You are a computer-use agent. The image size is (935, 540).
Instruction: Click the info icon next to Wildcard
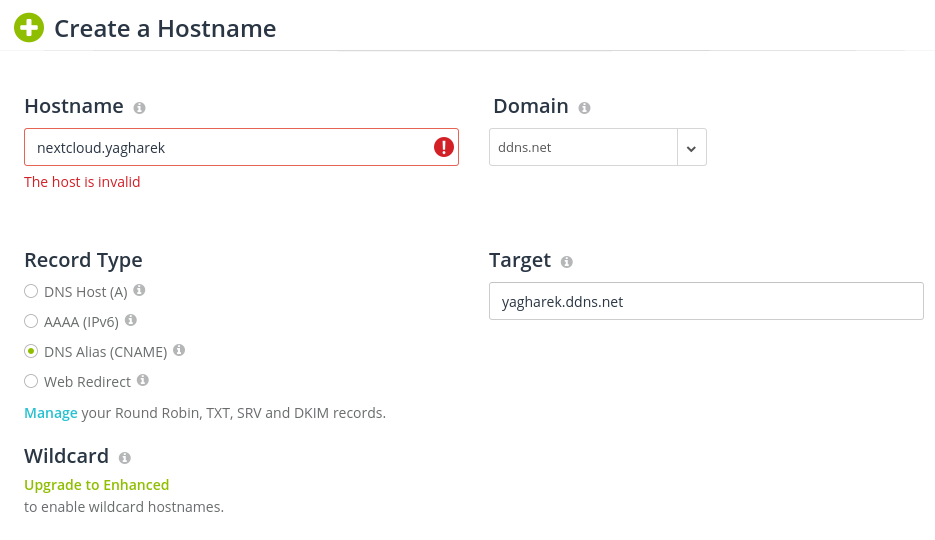point(125,458)
